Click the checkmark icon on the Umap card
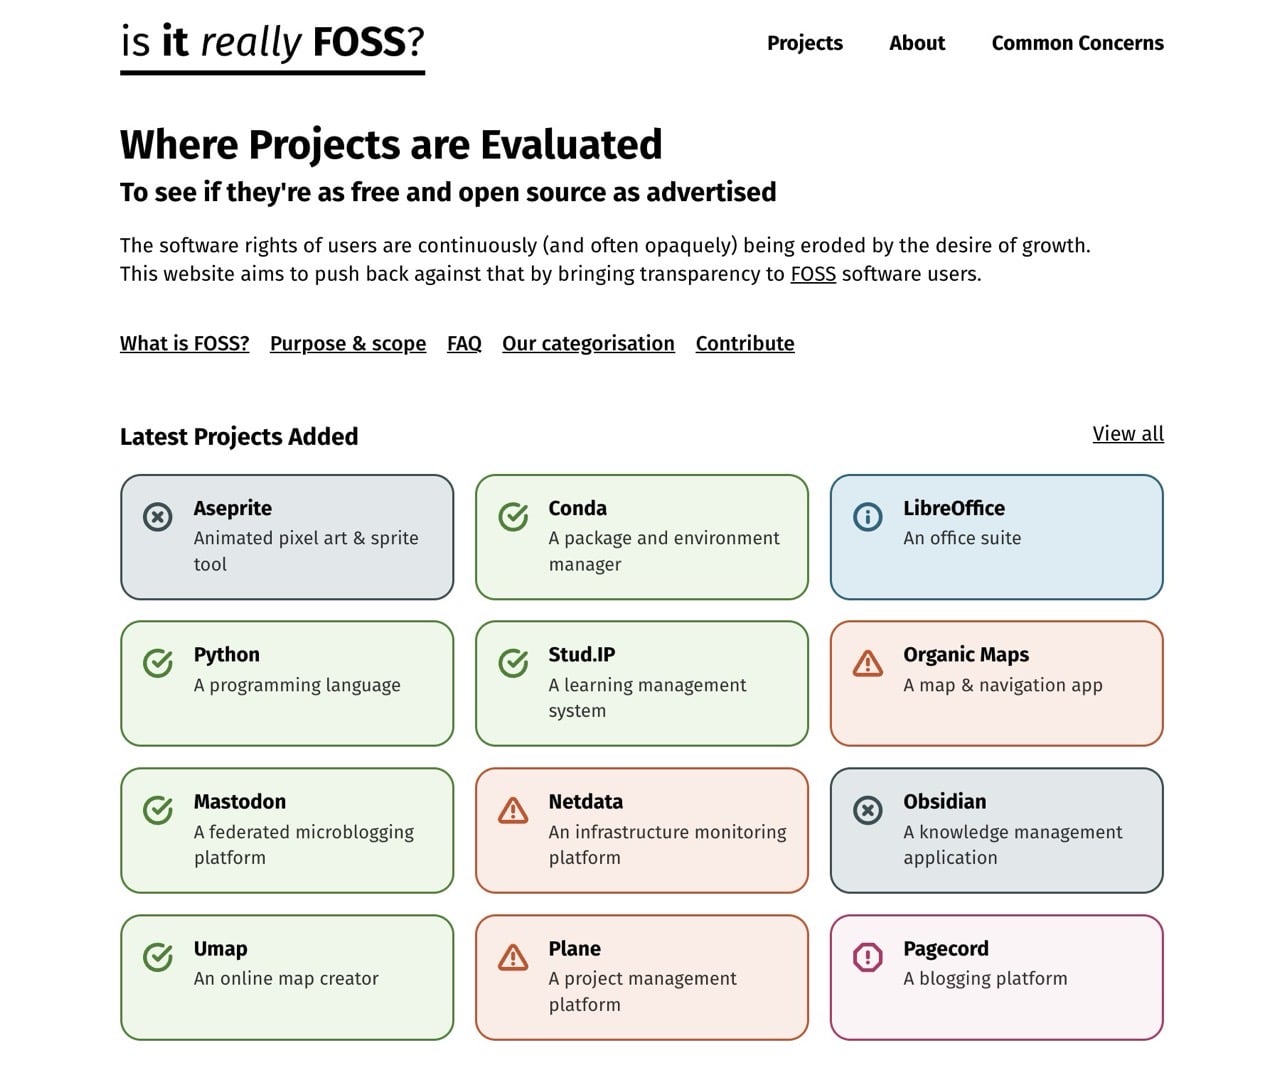This screenshot has height=1080, width=1280. [157, 955]
